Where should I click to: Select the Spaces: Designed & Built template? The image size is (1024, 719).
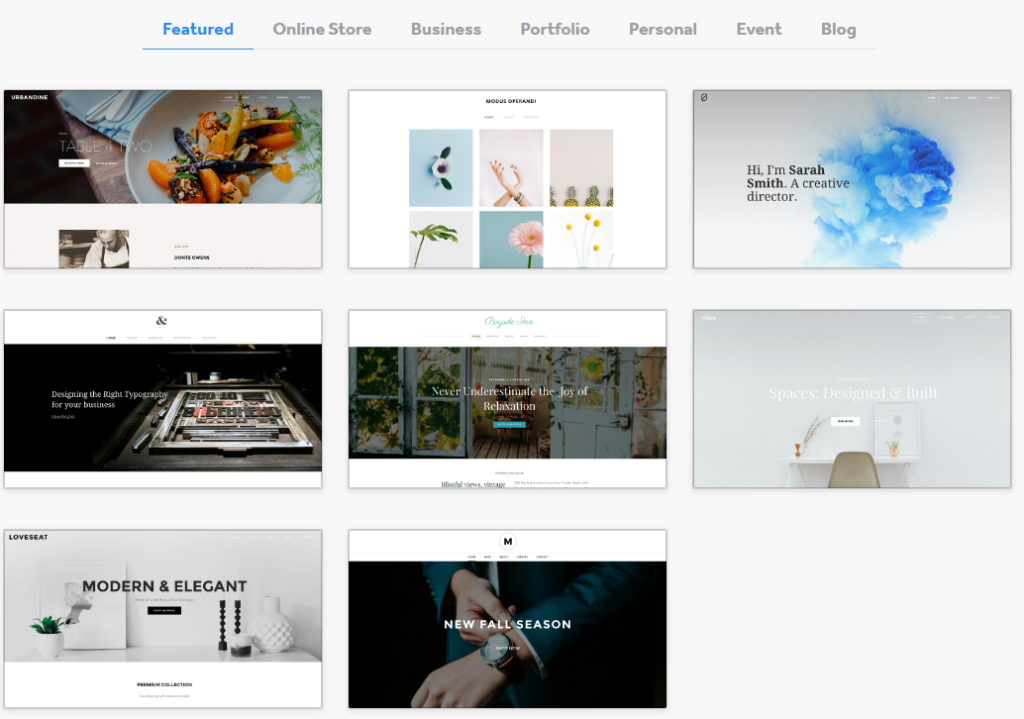coord(852,398)
